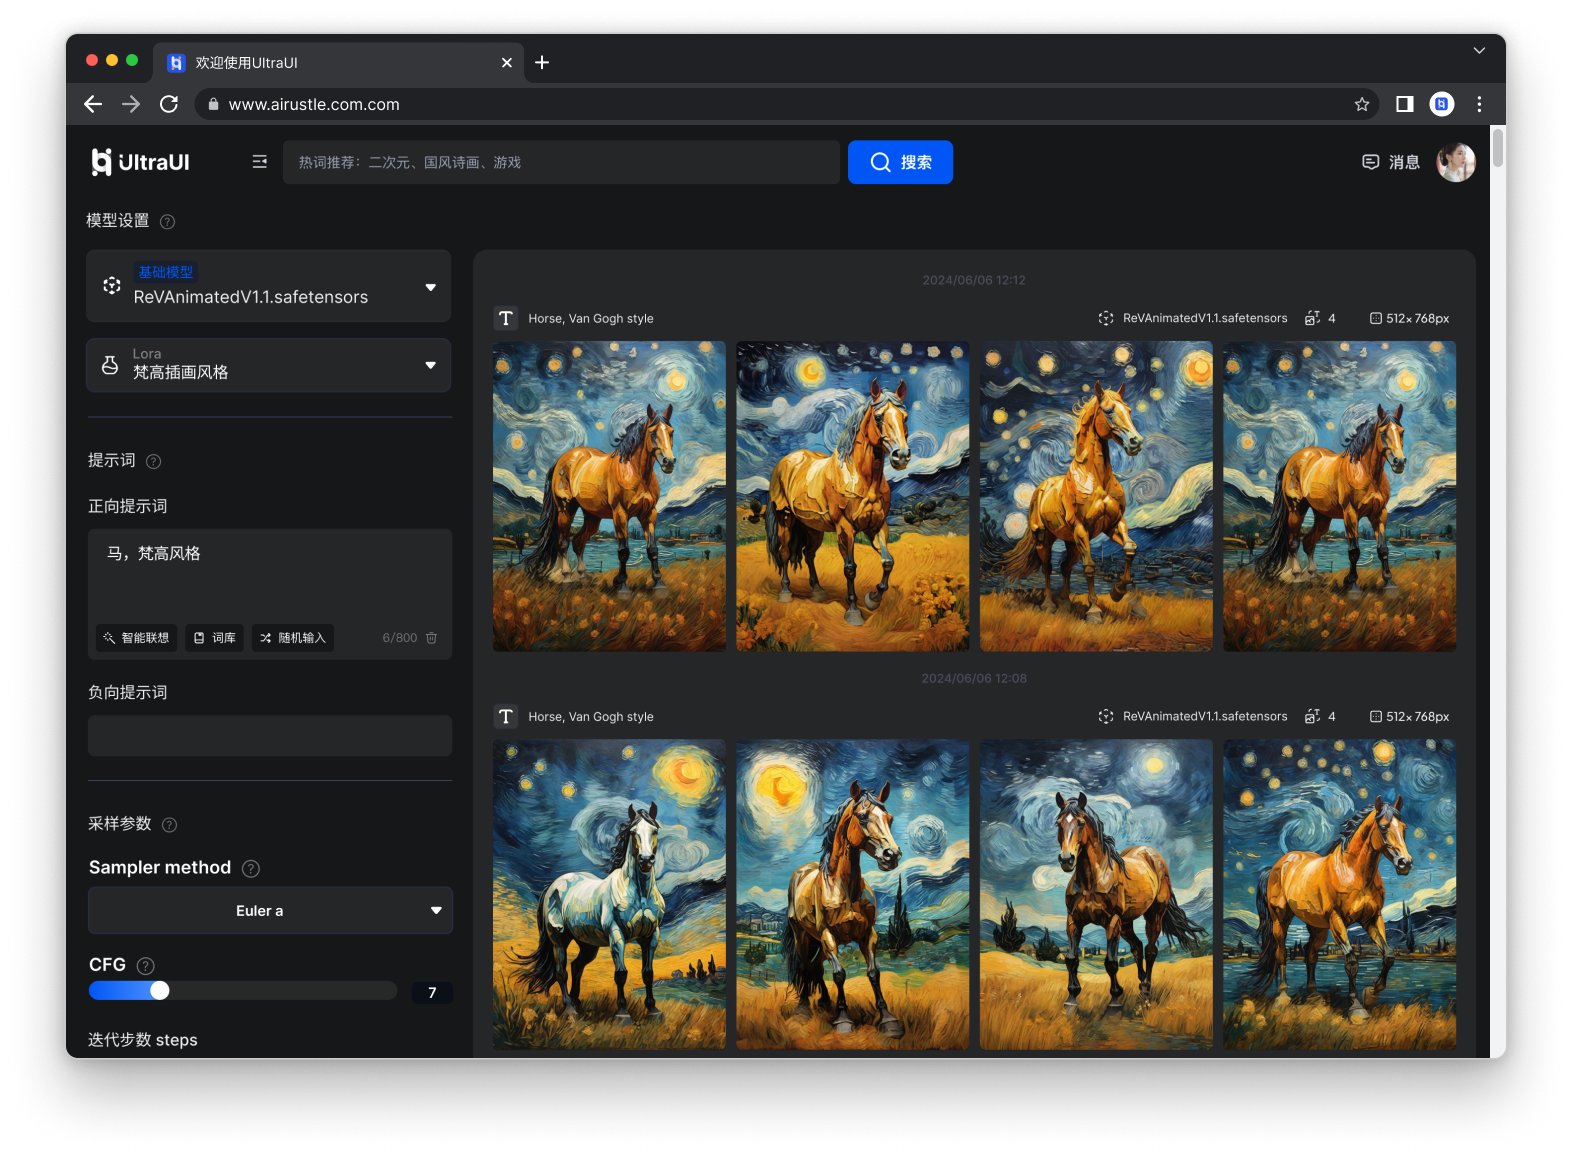This screenshot has height=1156, width=1572.
Task: Open fourth horse thumbnail in 12:08 batch
Action: pos(1340,894)
